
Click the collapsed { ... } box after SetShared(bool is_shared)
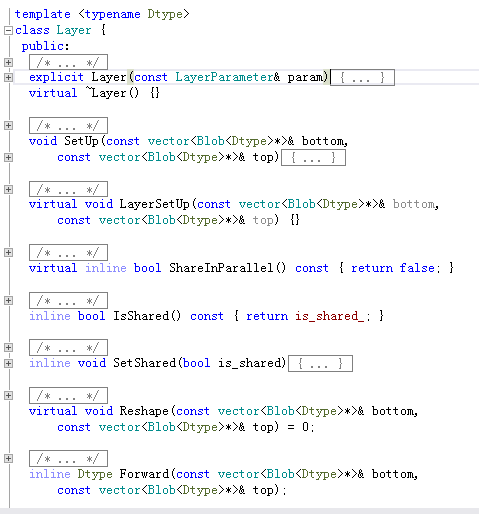click(x=320, y=363)
